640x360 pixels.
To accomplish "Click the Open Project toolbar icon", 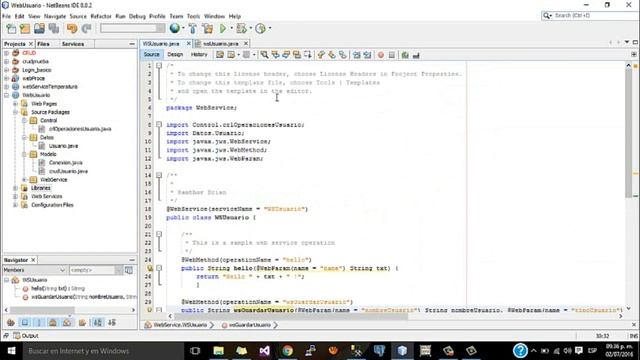I will tap(39, 28).
